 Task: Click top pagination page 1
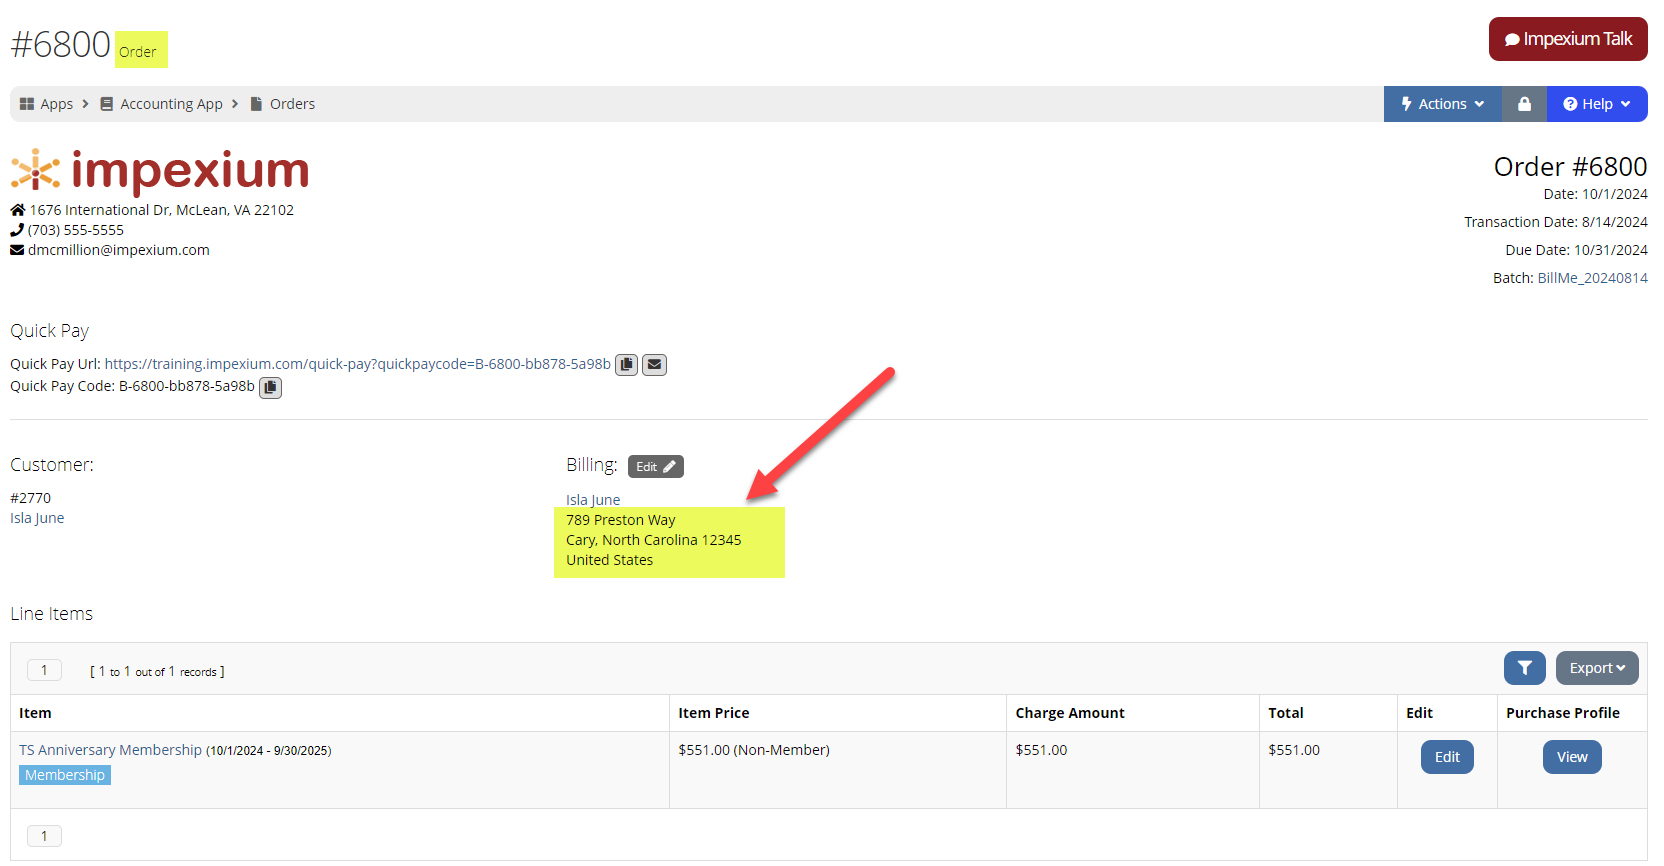44,670
